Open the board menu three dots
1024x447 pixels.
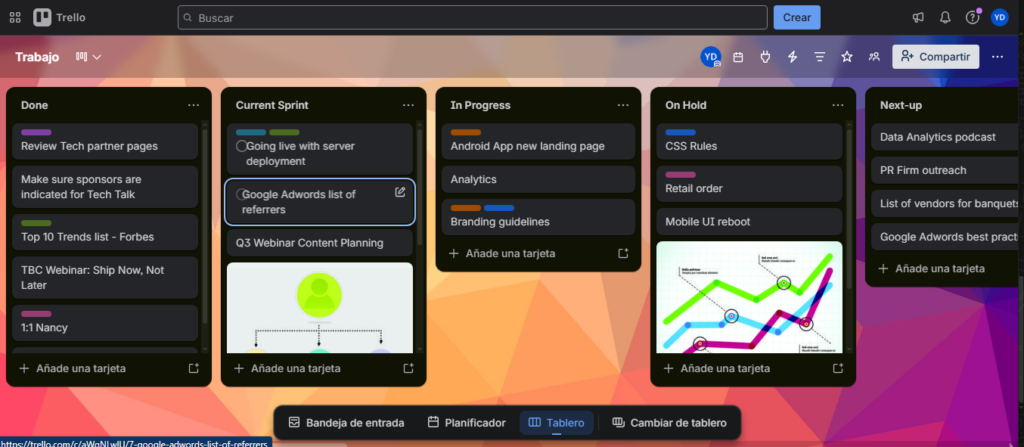click(x=997, y=57)
